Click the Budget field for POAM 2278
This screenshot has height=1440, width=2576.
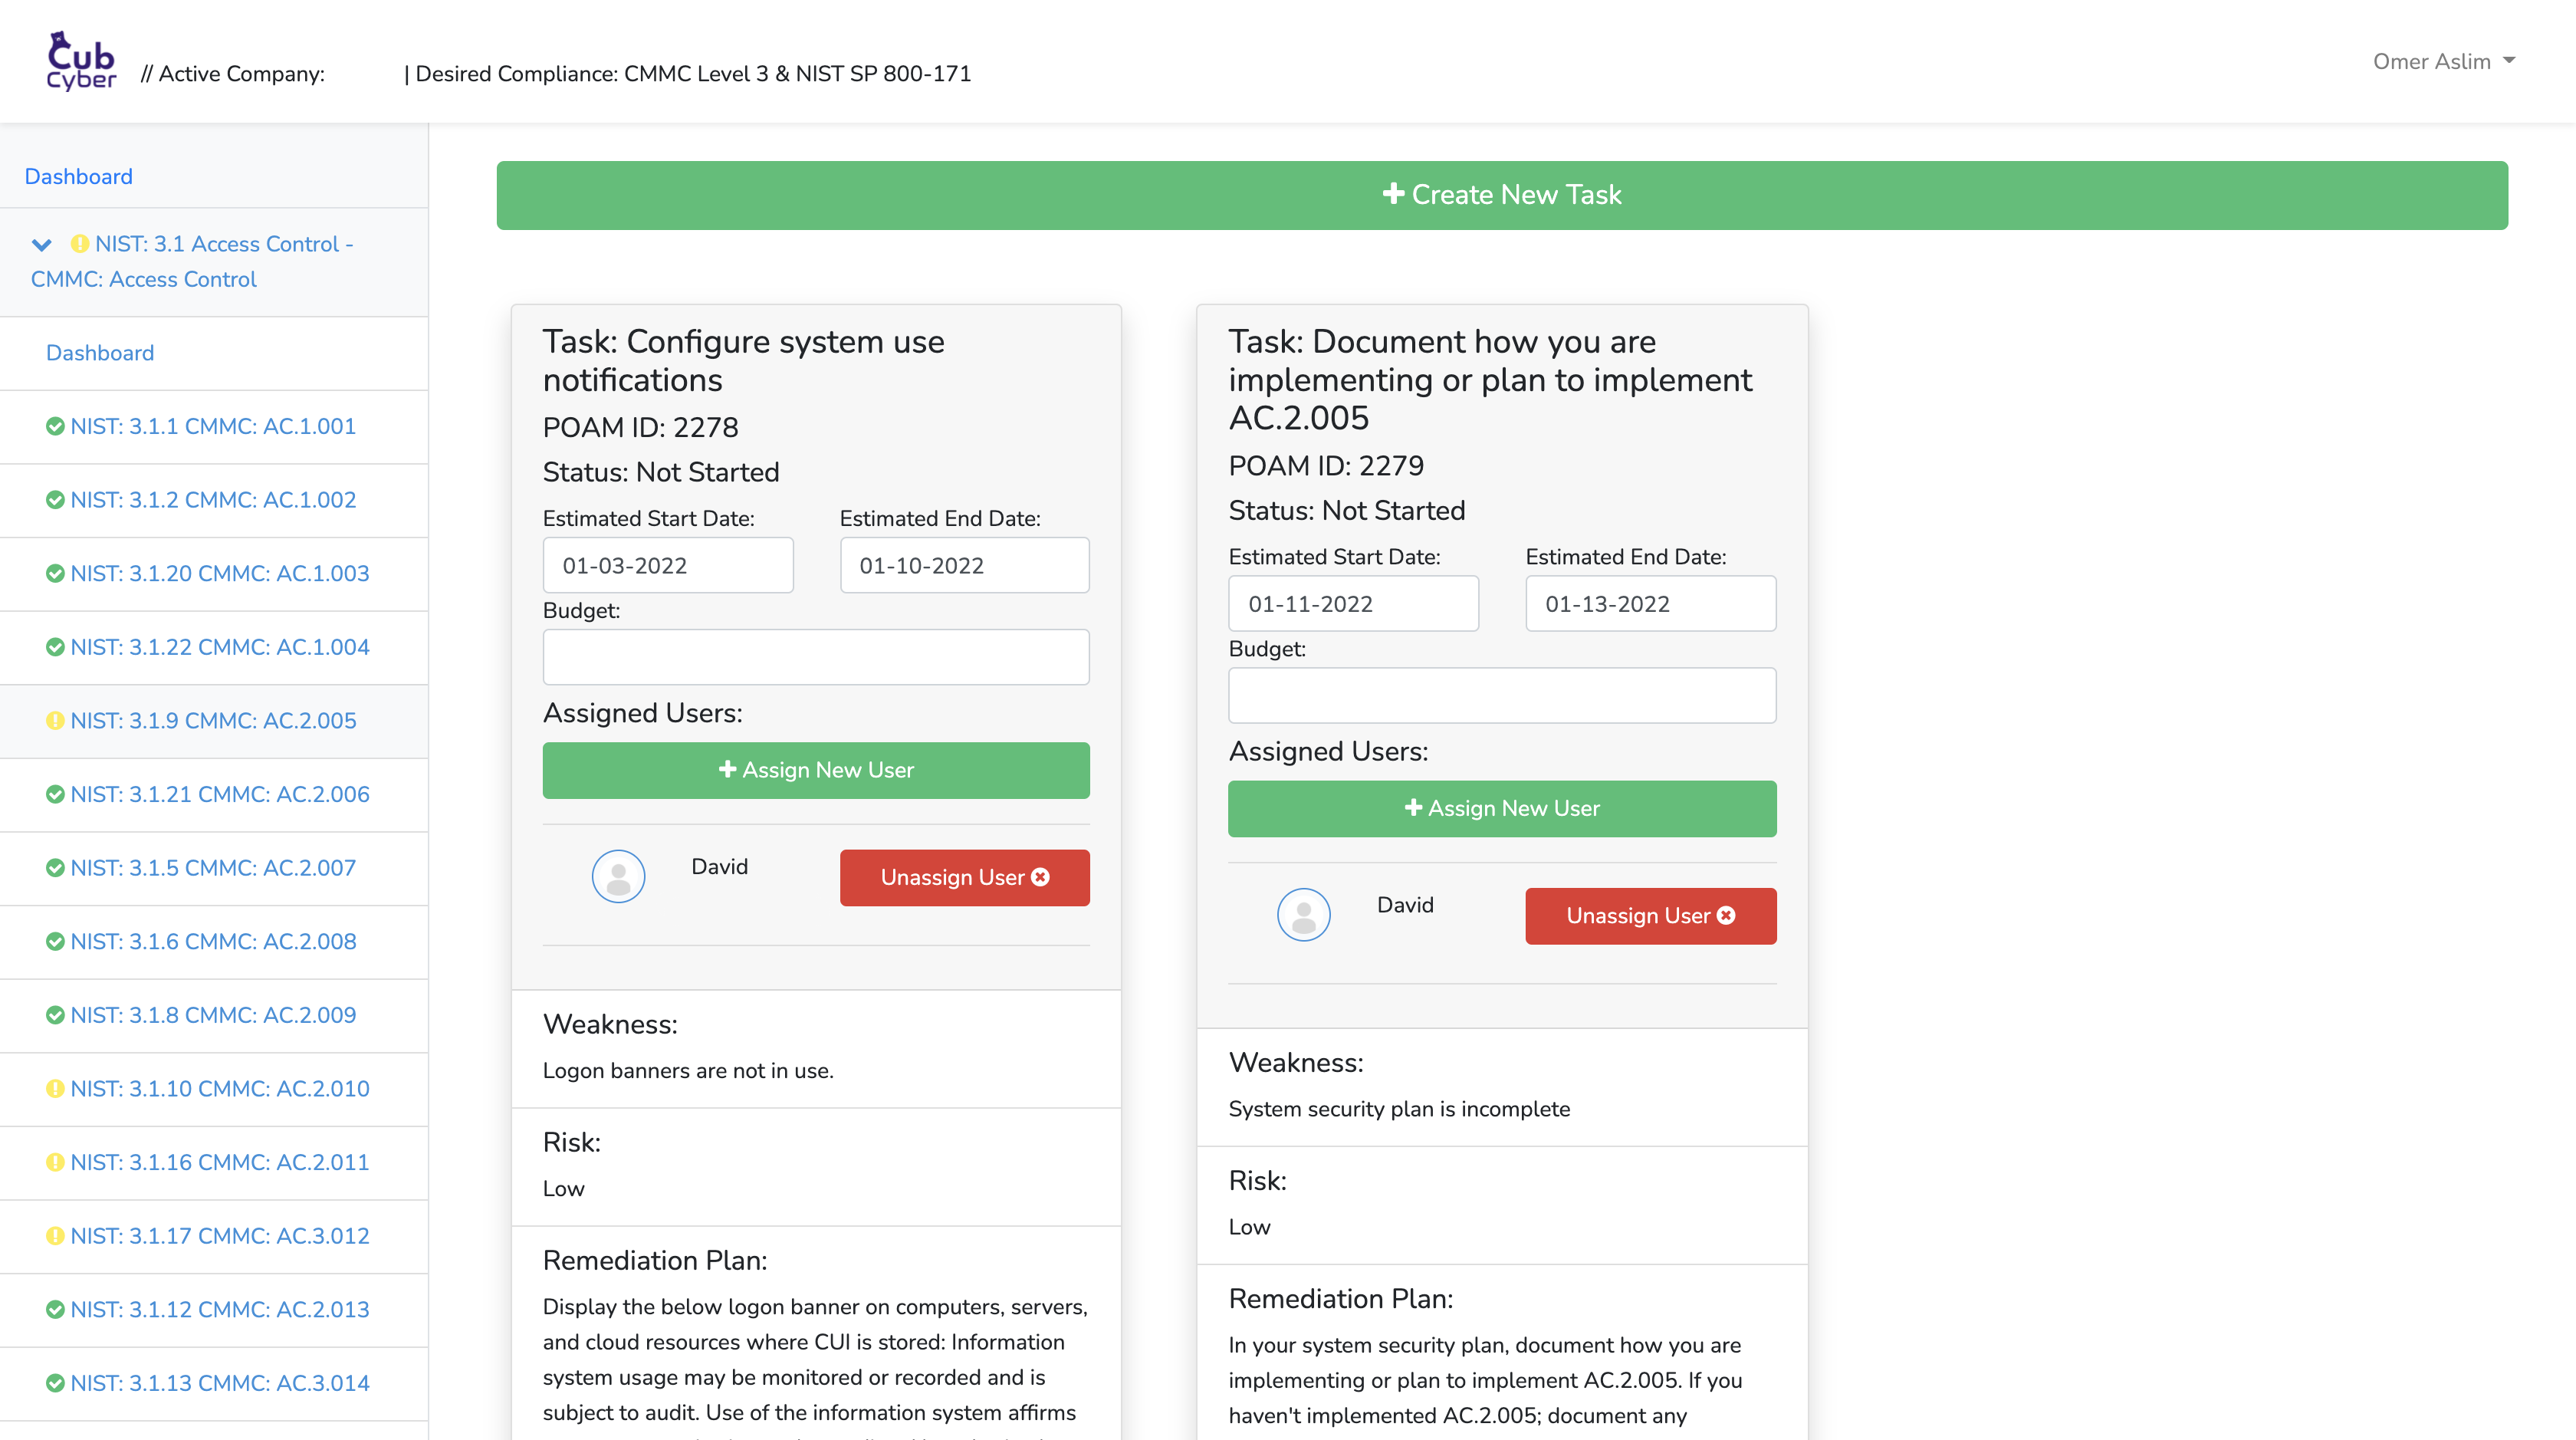[815, 657]
